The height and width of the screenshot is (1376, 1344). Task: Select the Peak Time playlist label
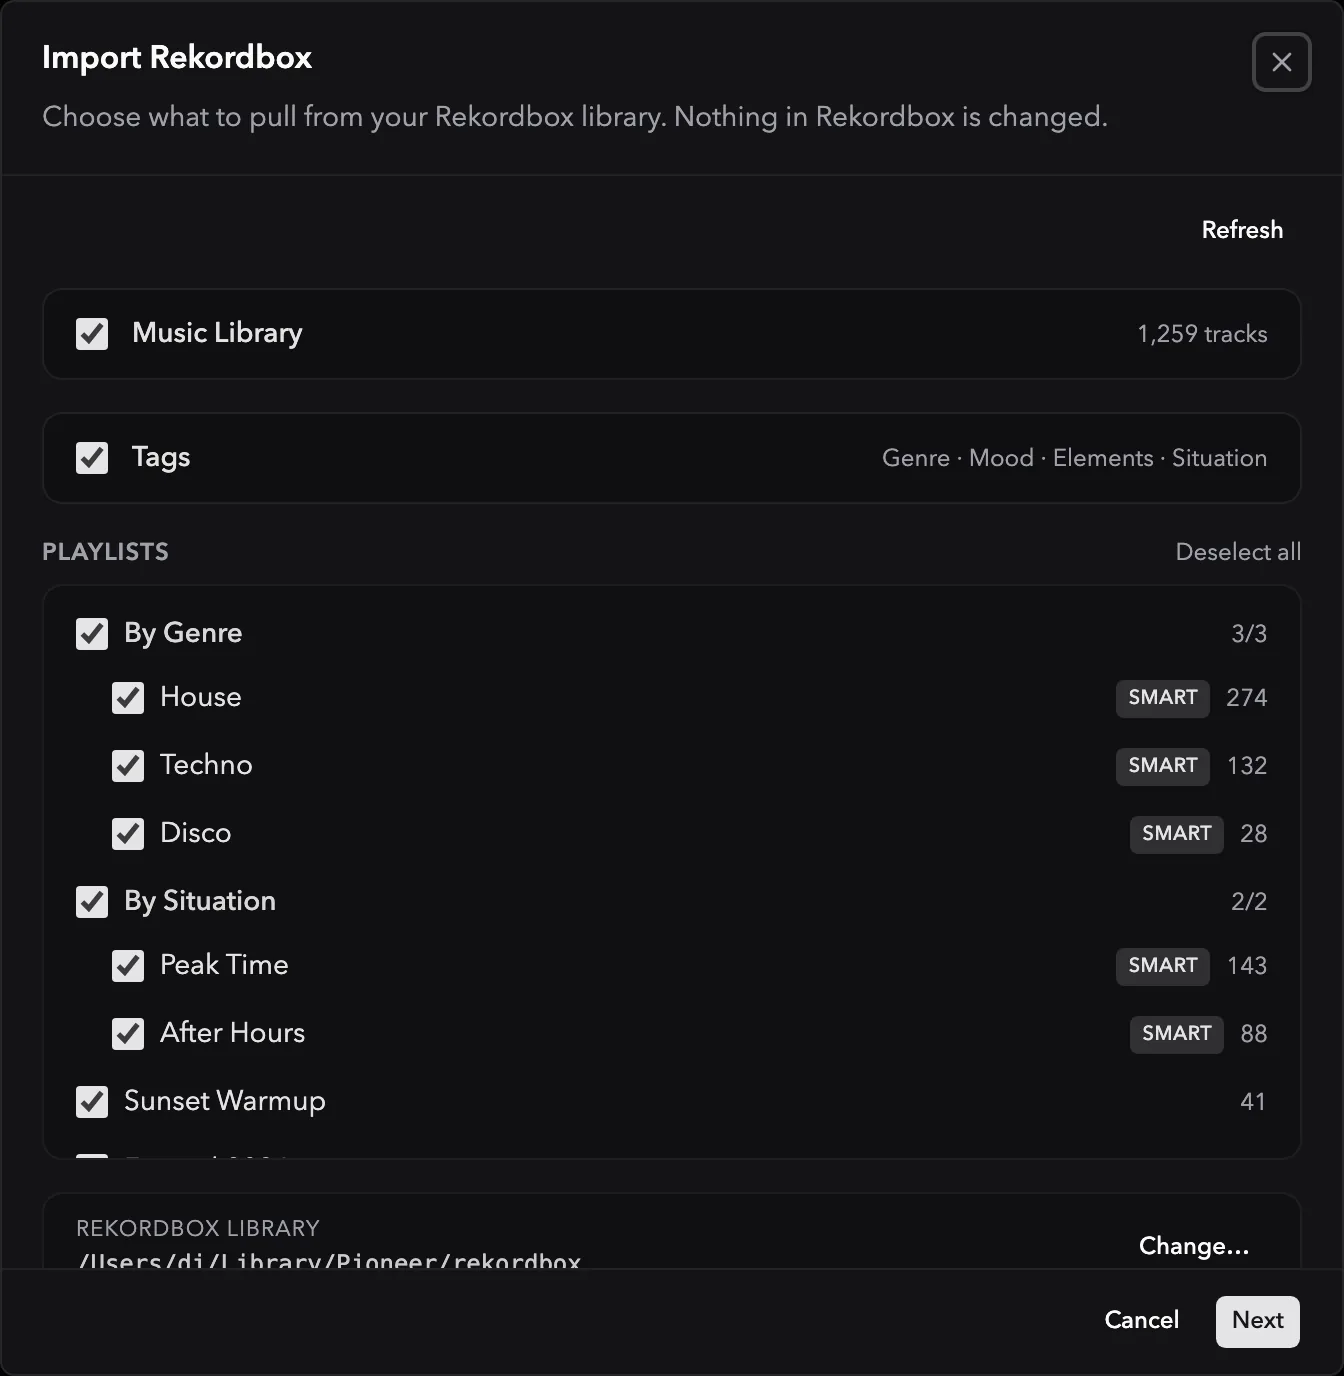(x=224, y=965)
